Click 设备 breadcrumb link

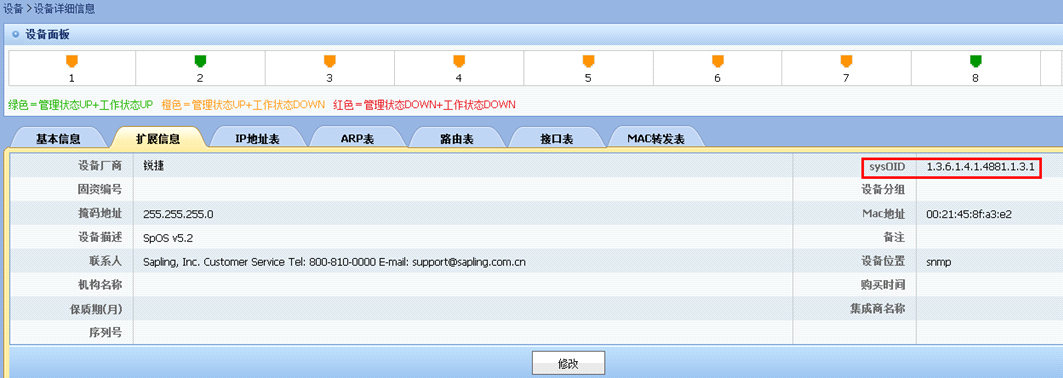[x=13, y=9]
